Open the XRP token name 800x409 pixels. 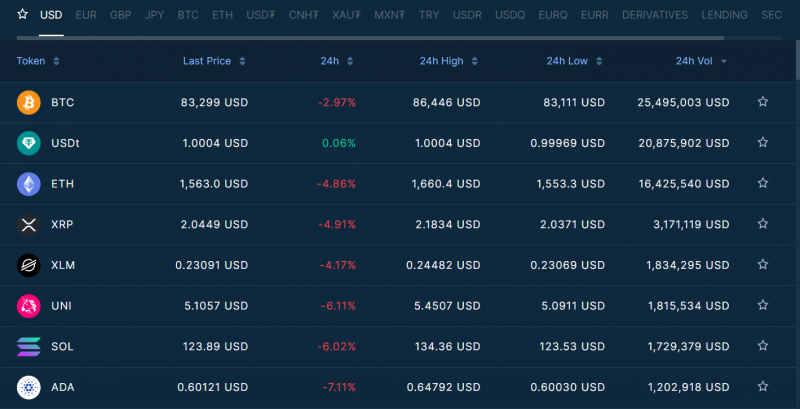pos(62,224)
